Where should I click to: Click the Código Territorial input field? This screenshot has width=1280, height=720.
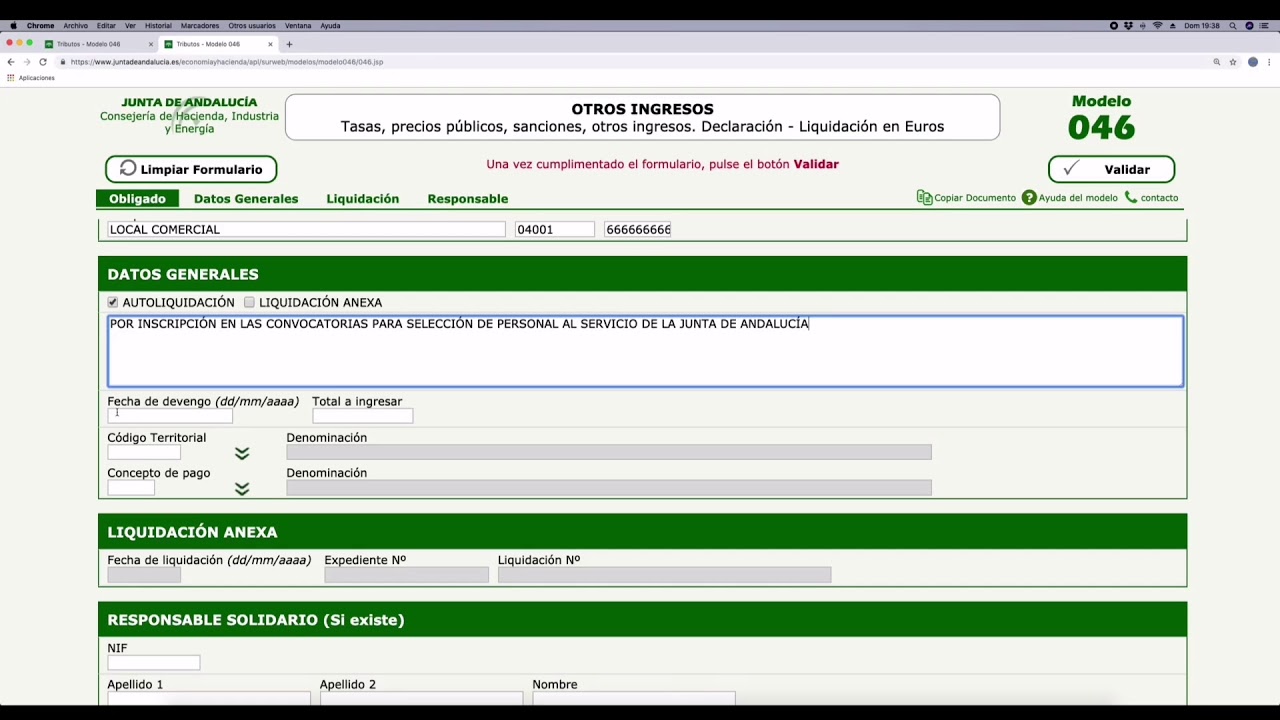pyautogui.click(x=144, y=452)
